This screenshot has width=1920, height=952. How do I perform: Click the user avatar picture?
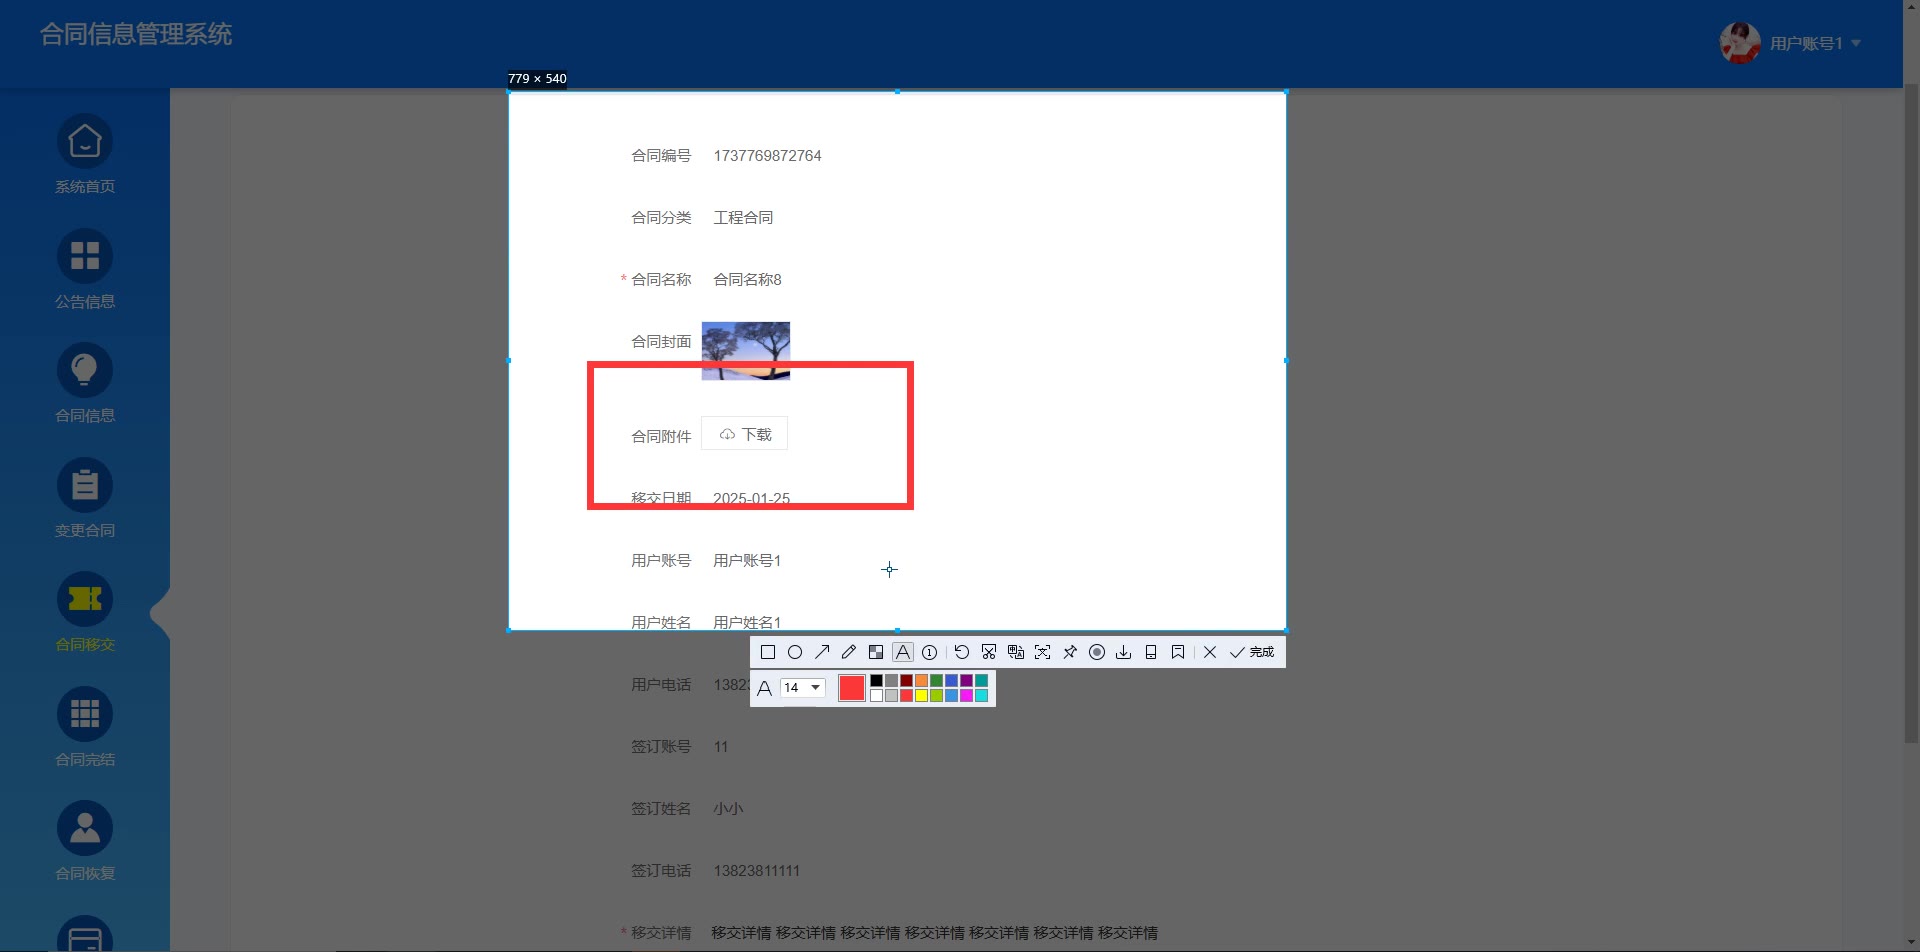1740,43
